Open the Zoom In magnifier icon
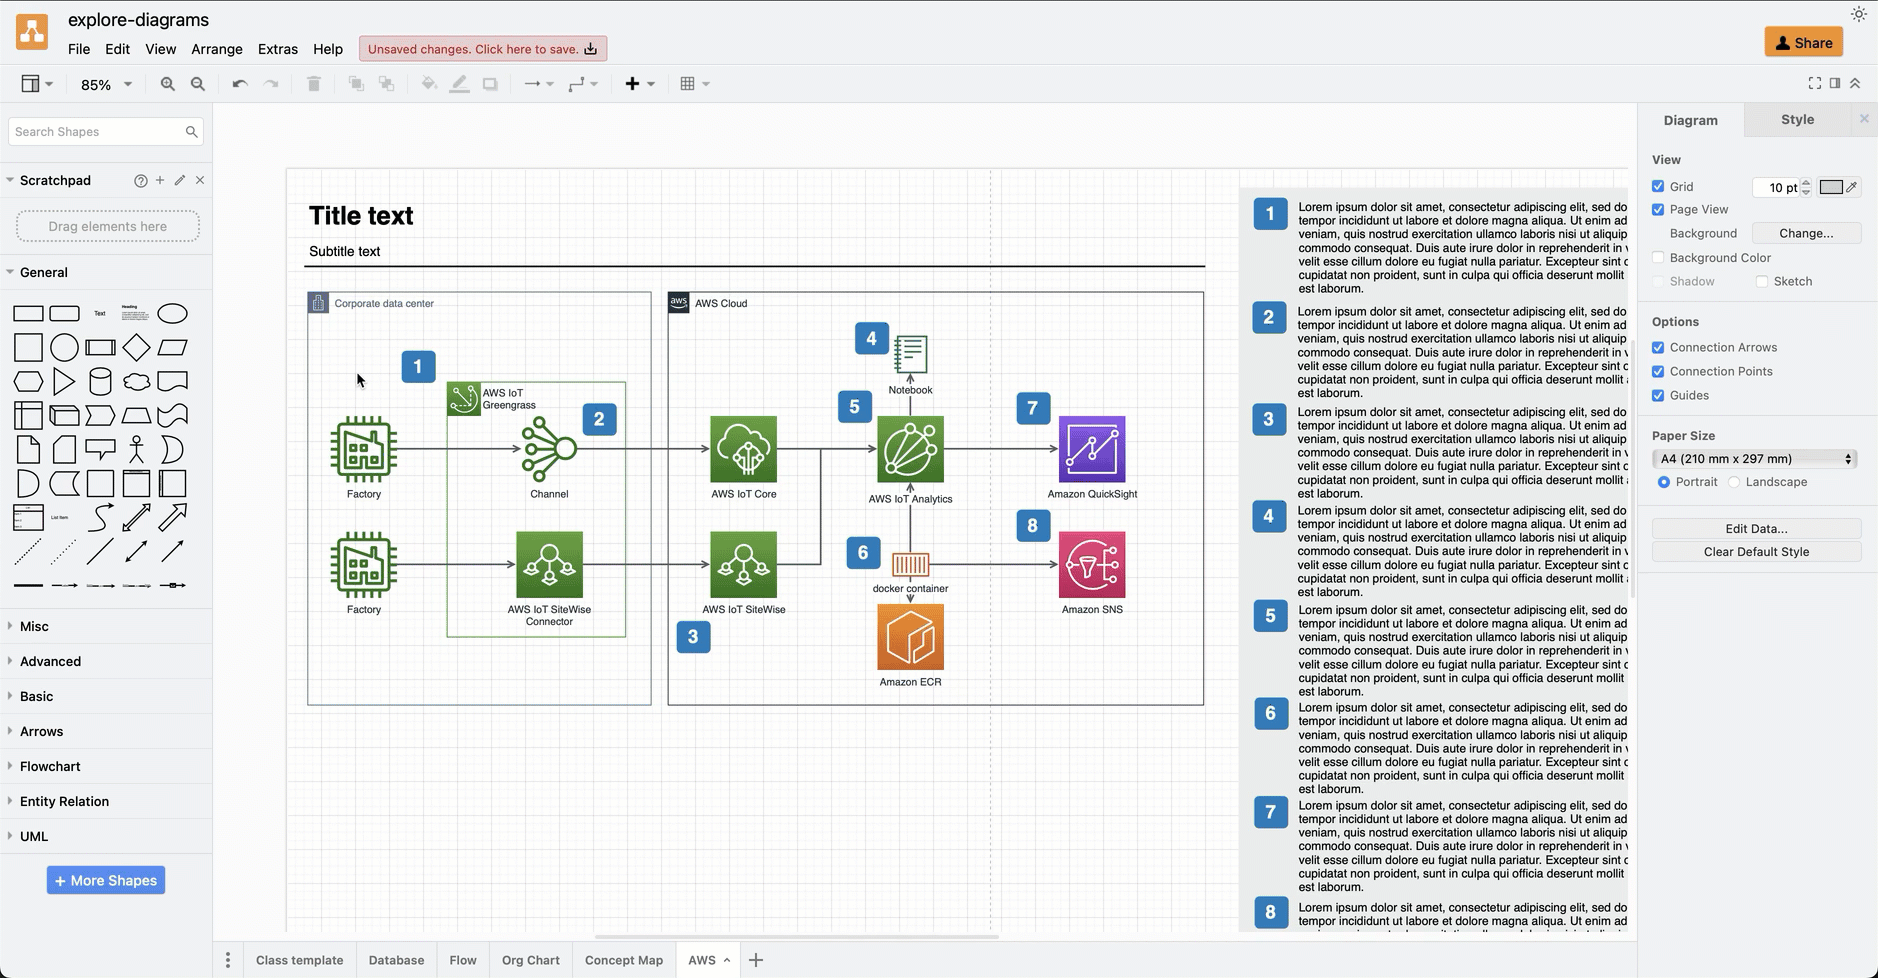Viewport: 1878px width, 978px height. [168, 84]
